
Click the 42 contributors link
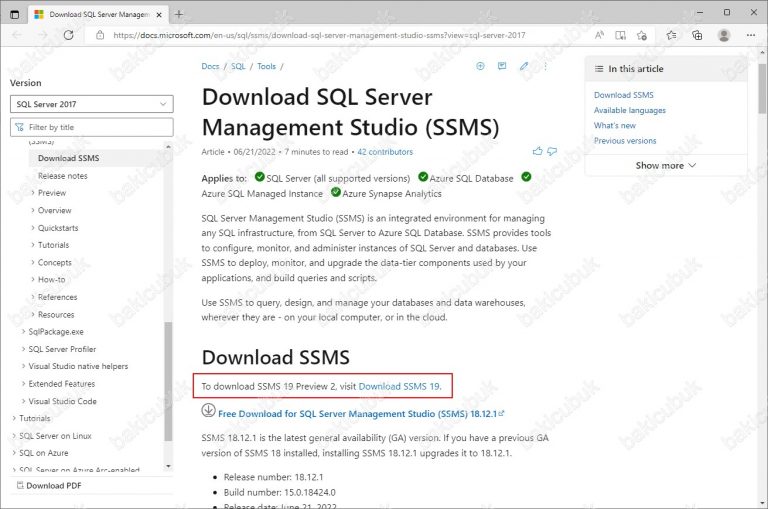point(385,152)
